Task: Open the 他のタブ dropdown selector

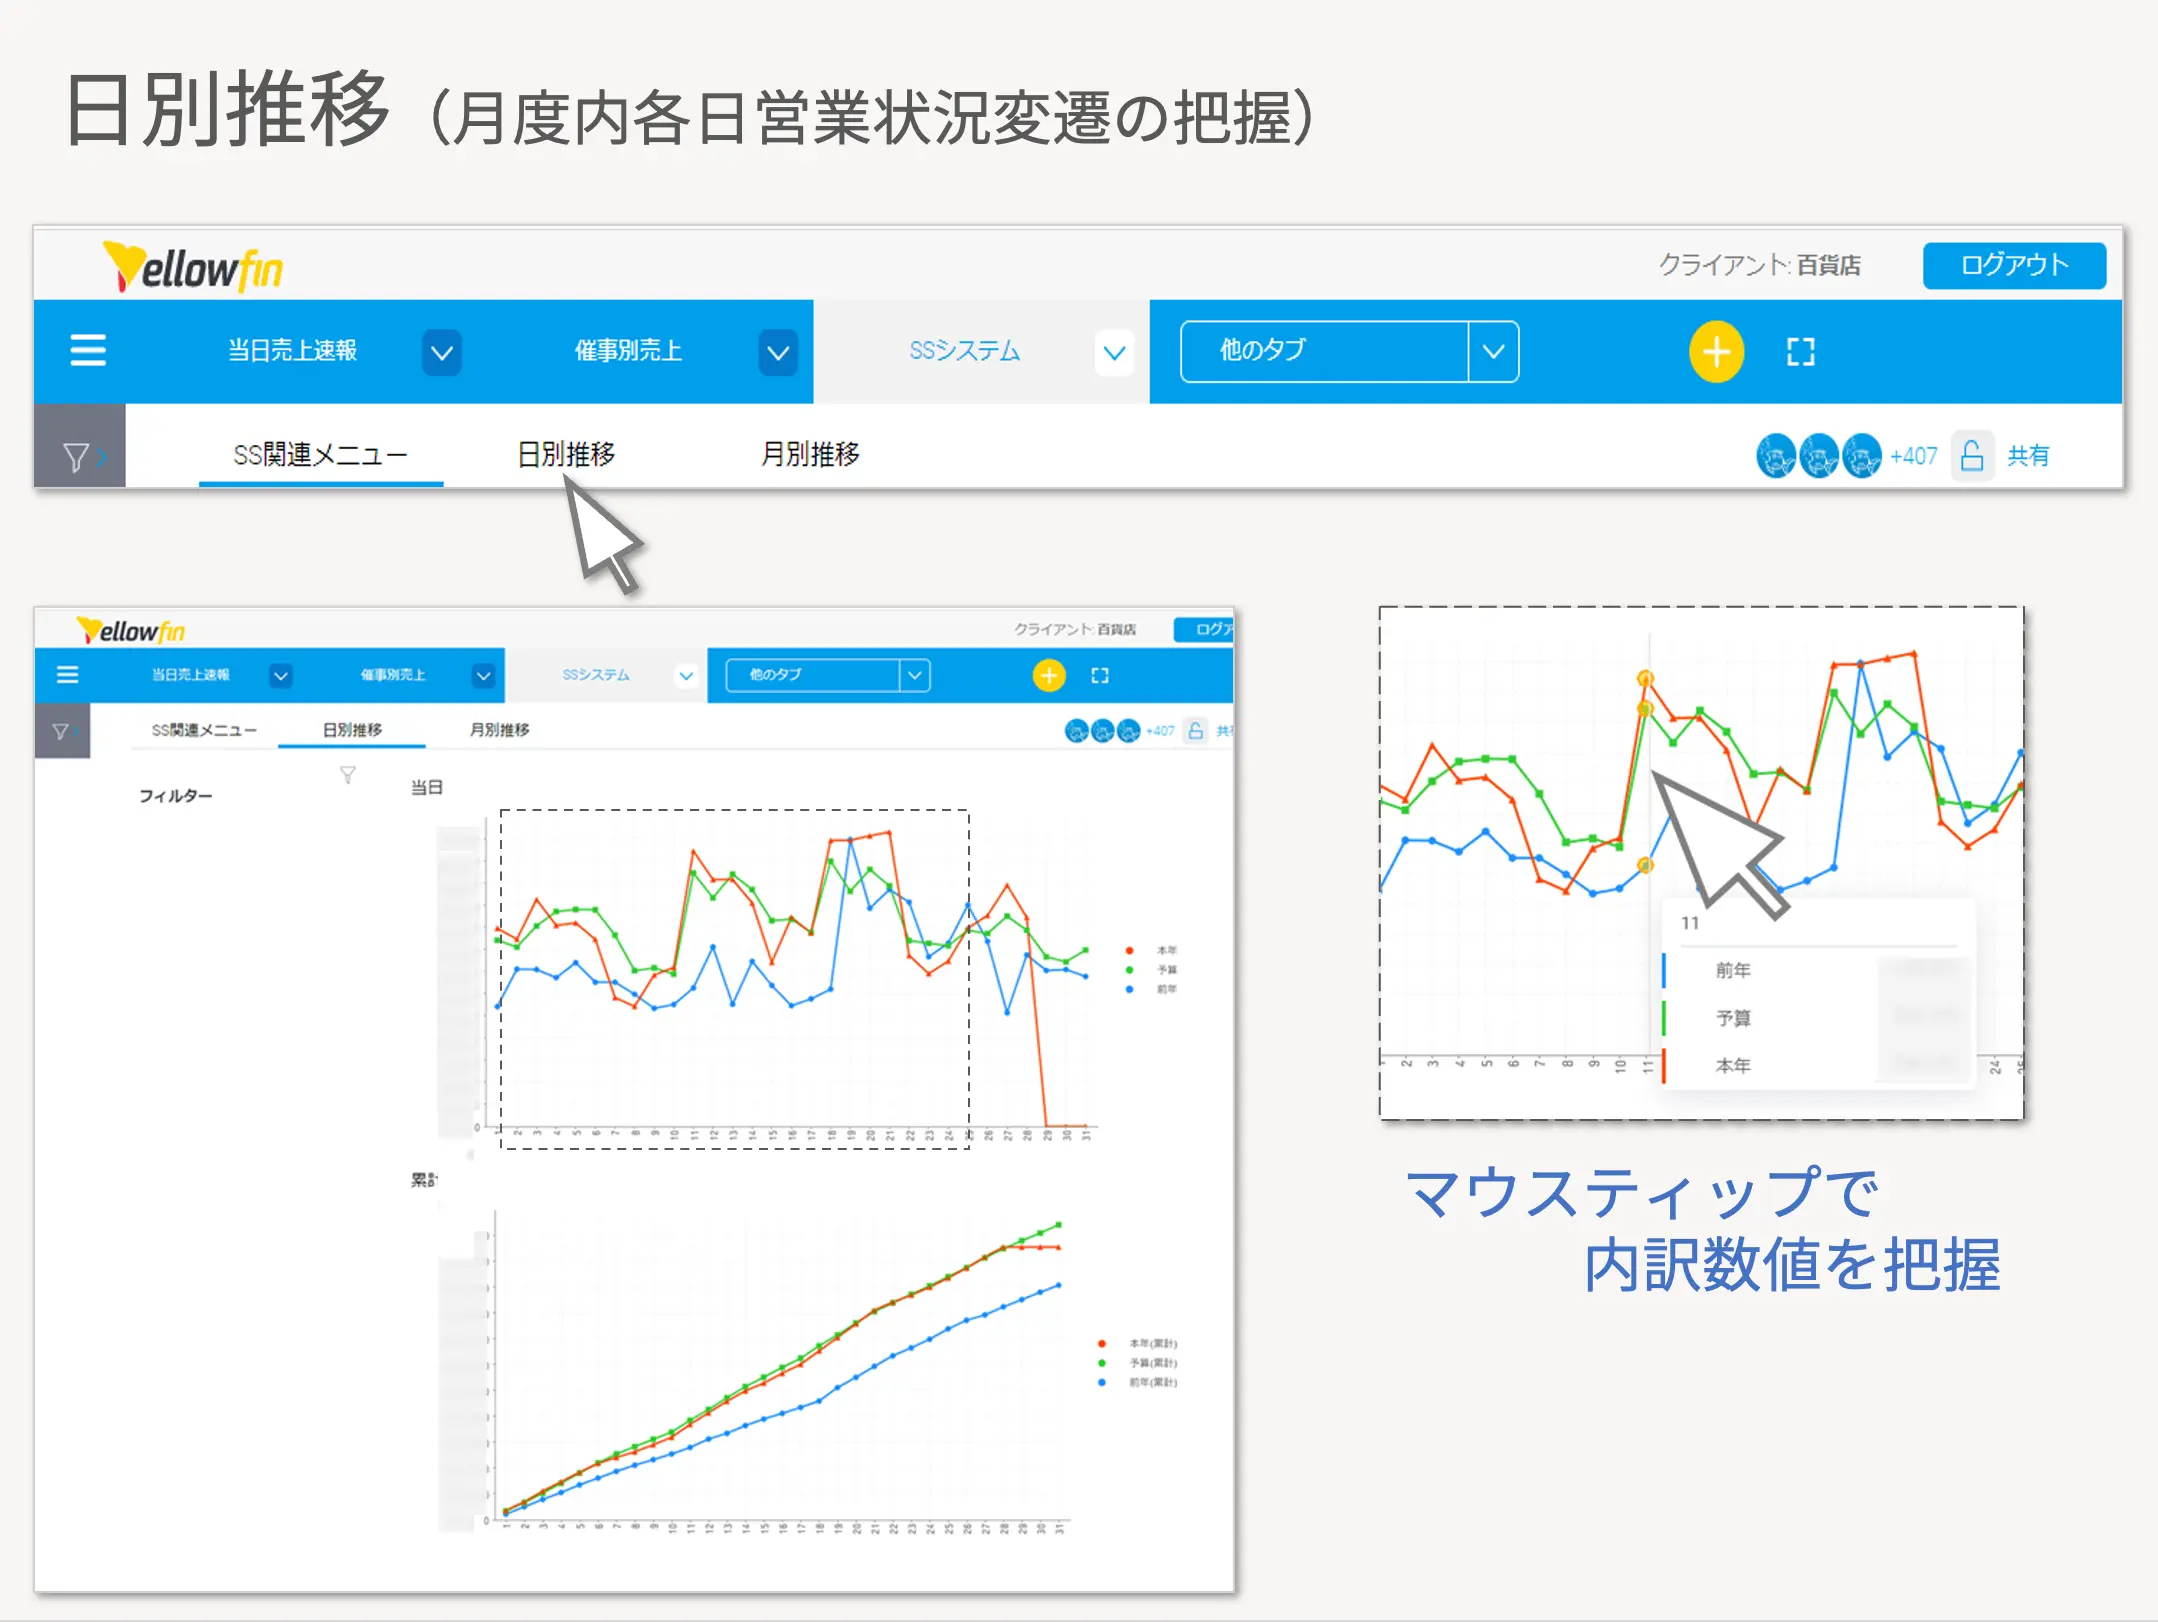Action: point(1494,351)
